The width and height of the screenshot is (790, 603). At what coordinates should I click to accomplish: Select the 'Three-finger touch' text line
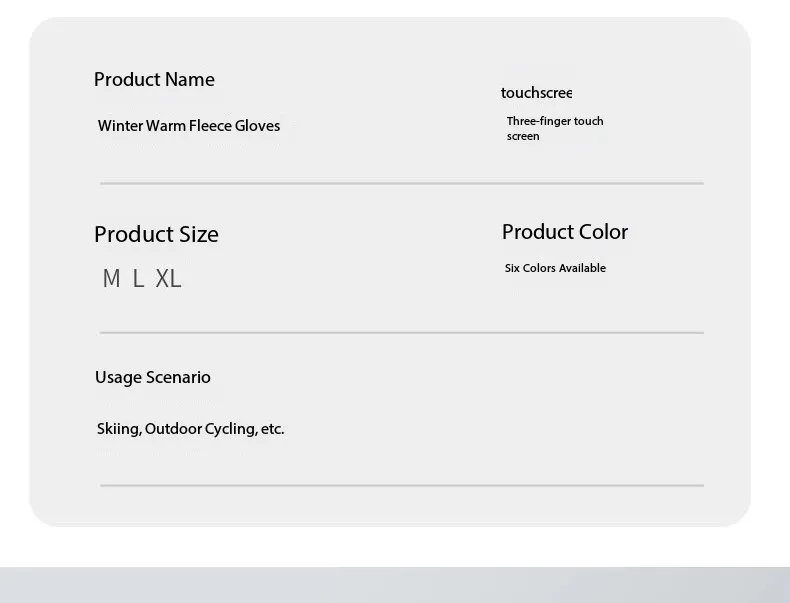555,121
